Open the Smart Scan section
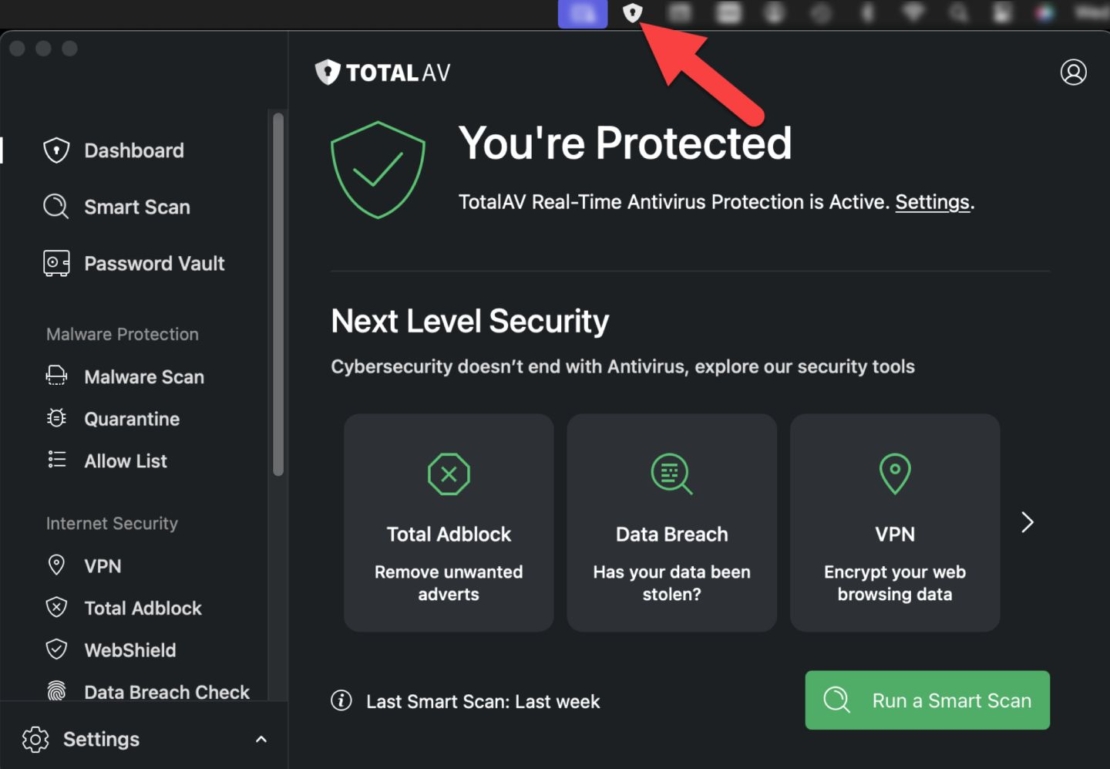 (x=136, y=207)
